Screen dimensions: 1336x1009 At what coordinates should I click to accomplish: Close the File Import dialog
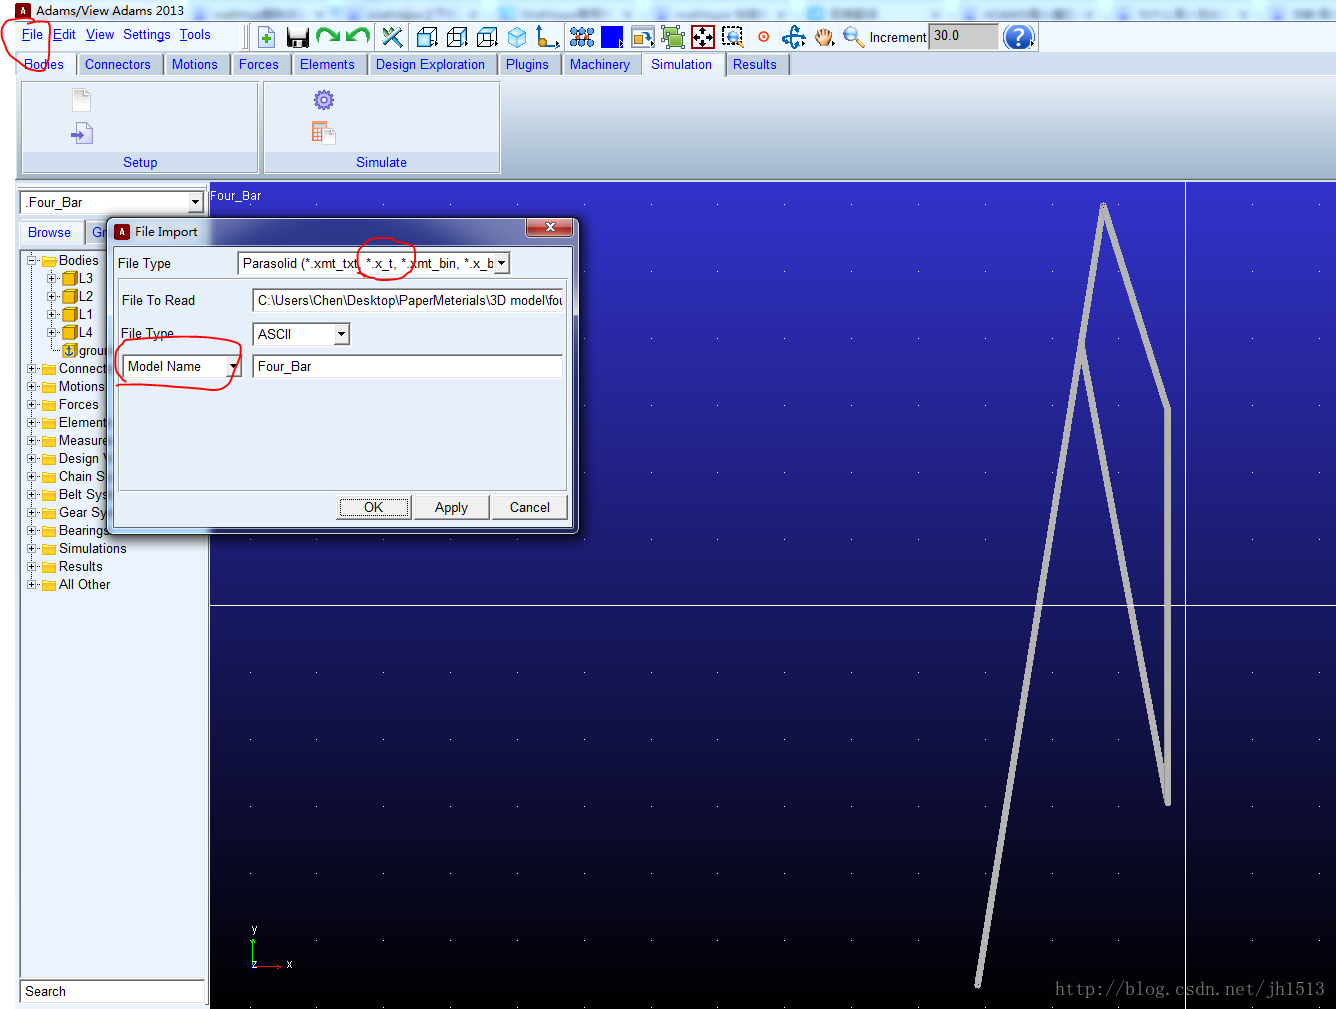point(550,228)
